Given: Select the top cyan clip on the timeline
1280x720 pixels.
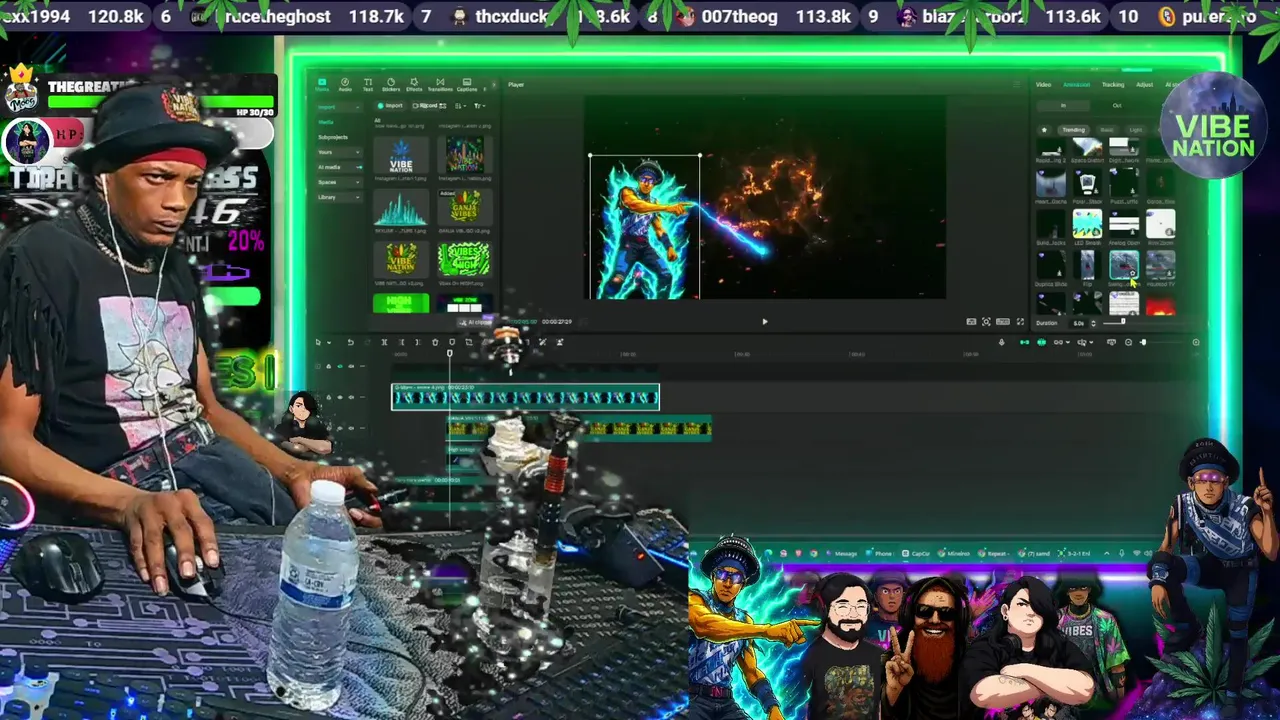Looking at the screenshot, I should point(525,397).
